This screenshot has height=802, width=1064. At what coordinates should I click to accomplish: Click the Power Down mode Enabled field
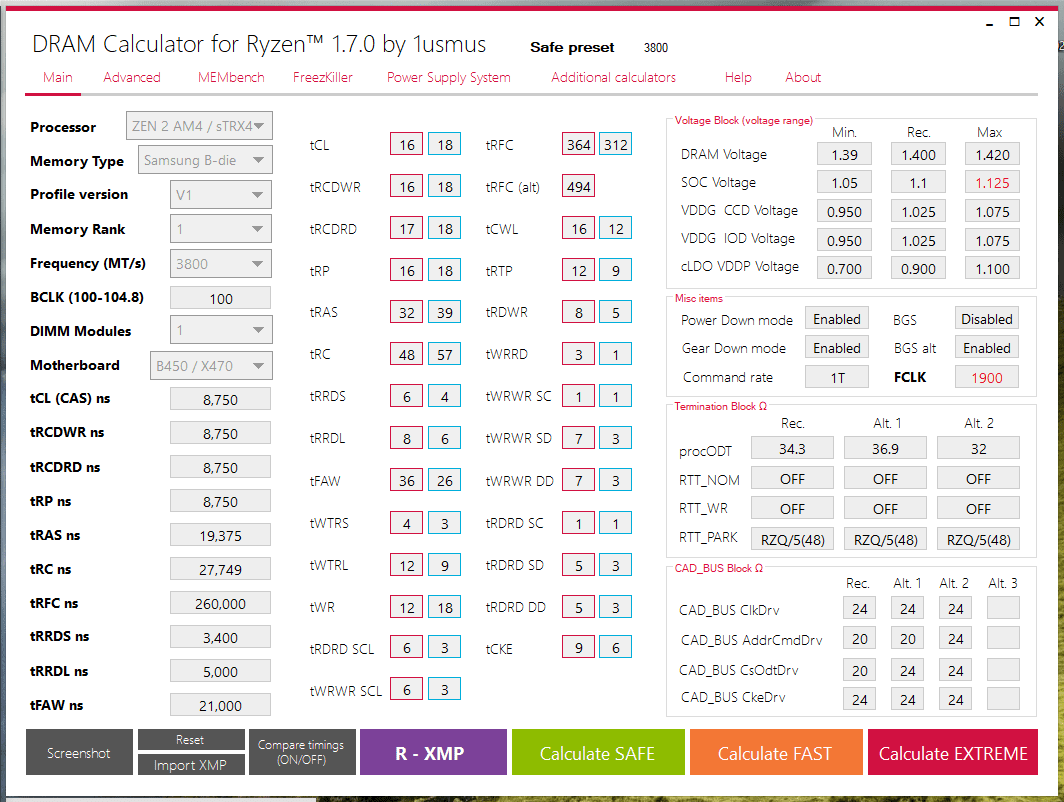837,319
